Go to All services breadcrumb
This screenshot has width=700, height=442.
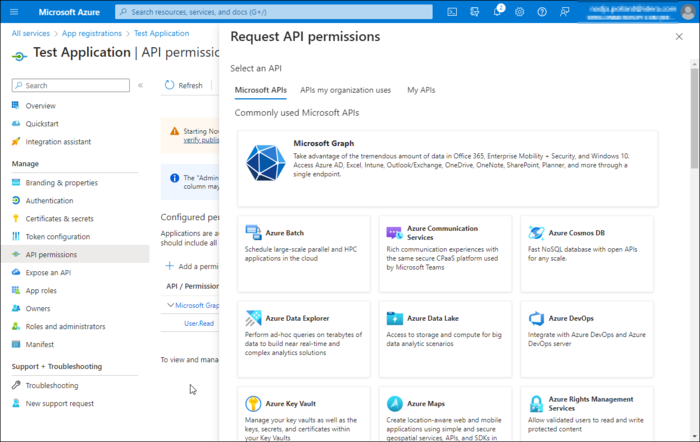point(31,33)
